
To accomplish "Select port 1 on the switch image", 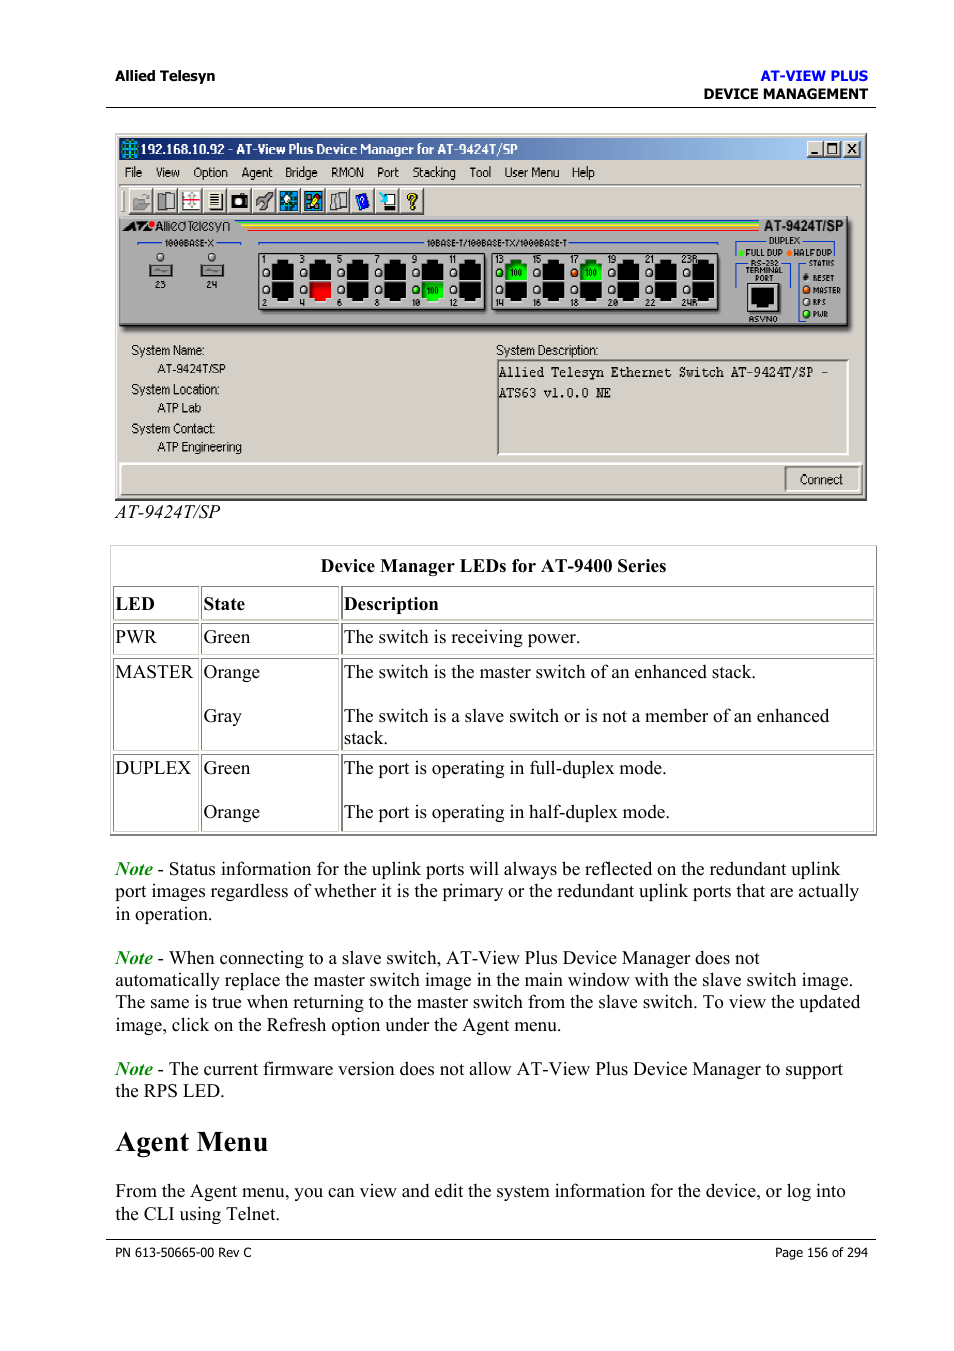I will click(282, 271).
